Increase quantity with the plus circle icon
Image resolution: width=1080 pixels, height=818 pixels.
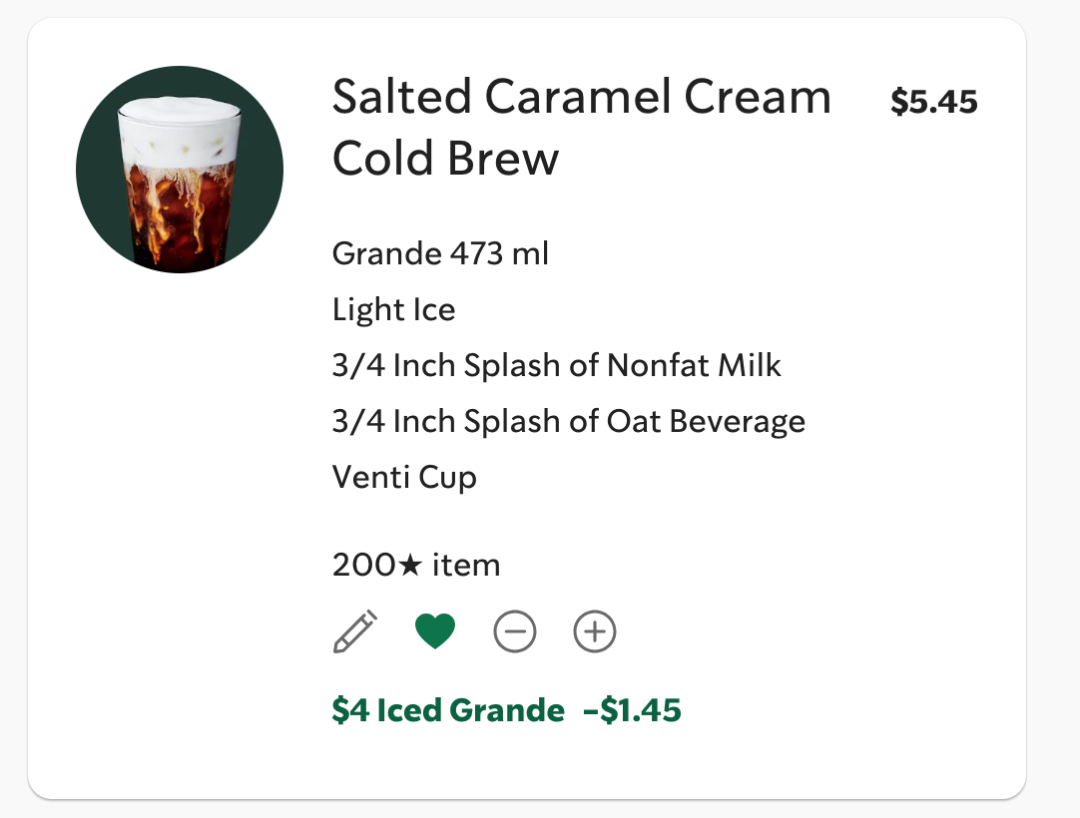[595, 632]
